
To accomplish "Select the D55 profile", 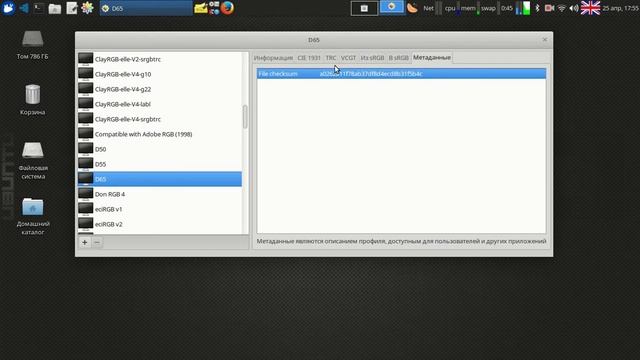I will tap(160, 164).
